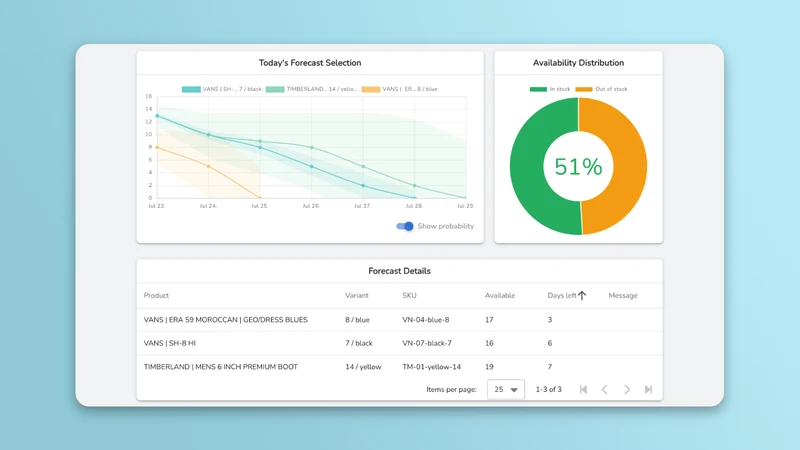Click Available value 17
The width and height of the screenshot is (800, 450).
click(x=489, y=320)
